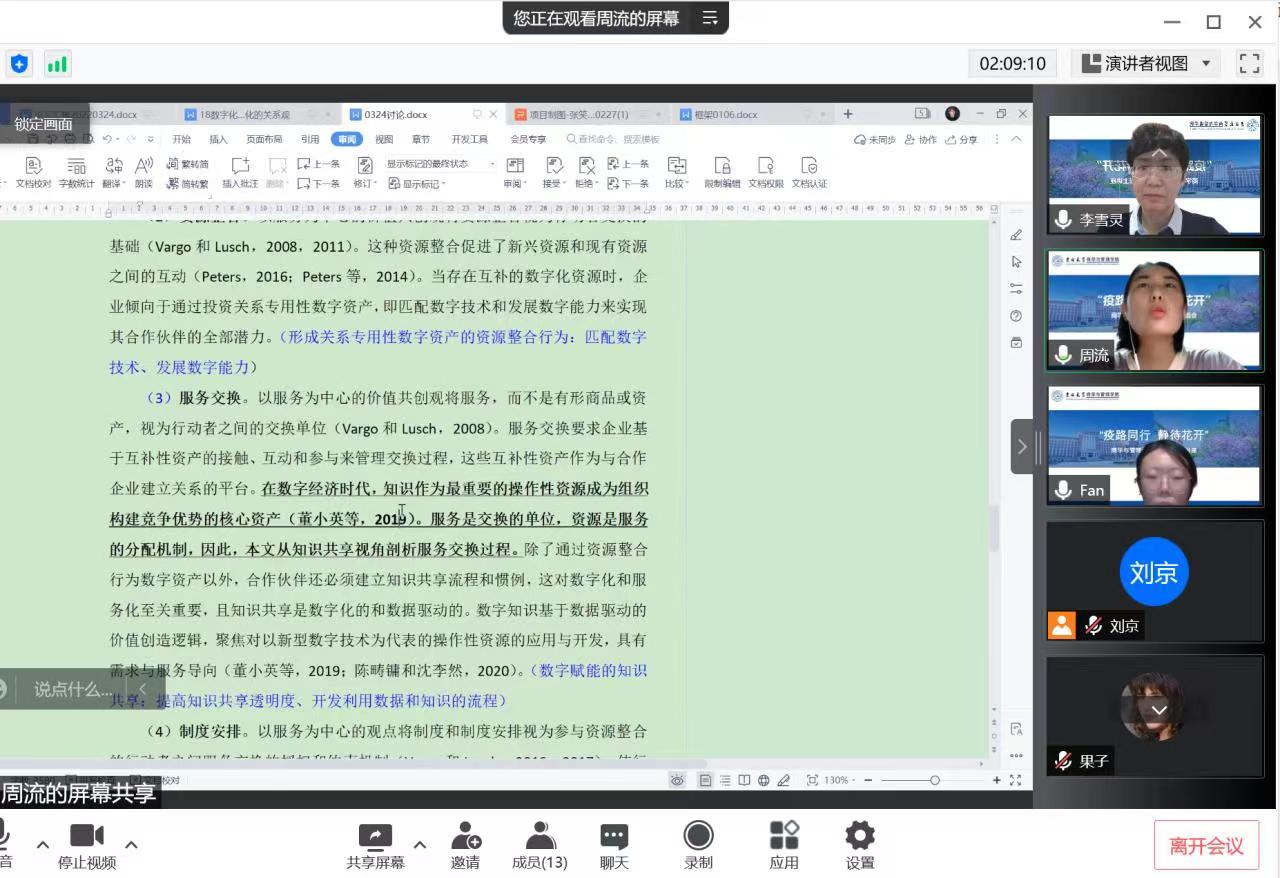Toggle the Stop Video (停止视频) camera
Image resolution: width=1280 pixels, height=878 pixels.
pos(87,837)
